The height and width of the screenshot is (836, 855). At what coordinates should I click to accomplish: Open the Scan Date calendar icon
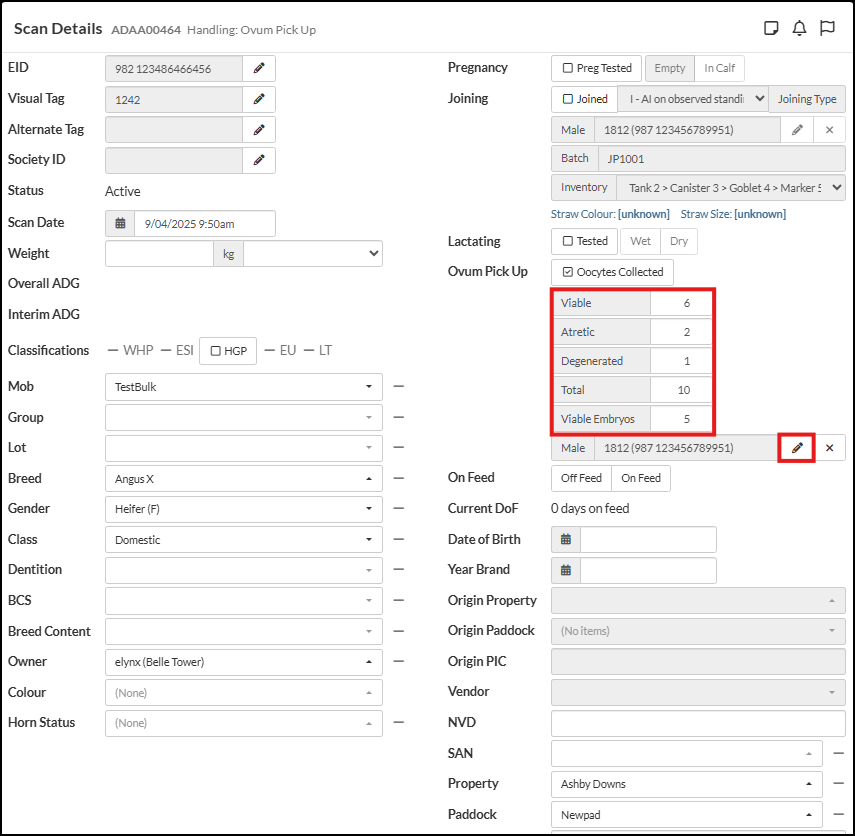[x=120, y=223]
